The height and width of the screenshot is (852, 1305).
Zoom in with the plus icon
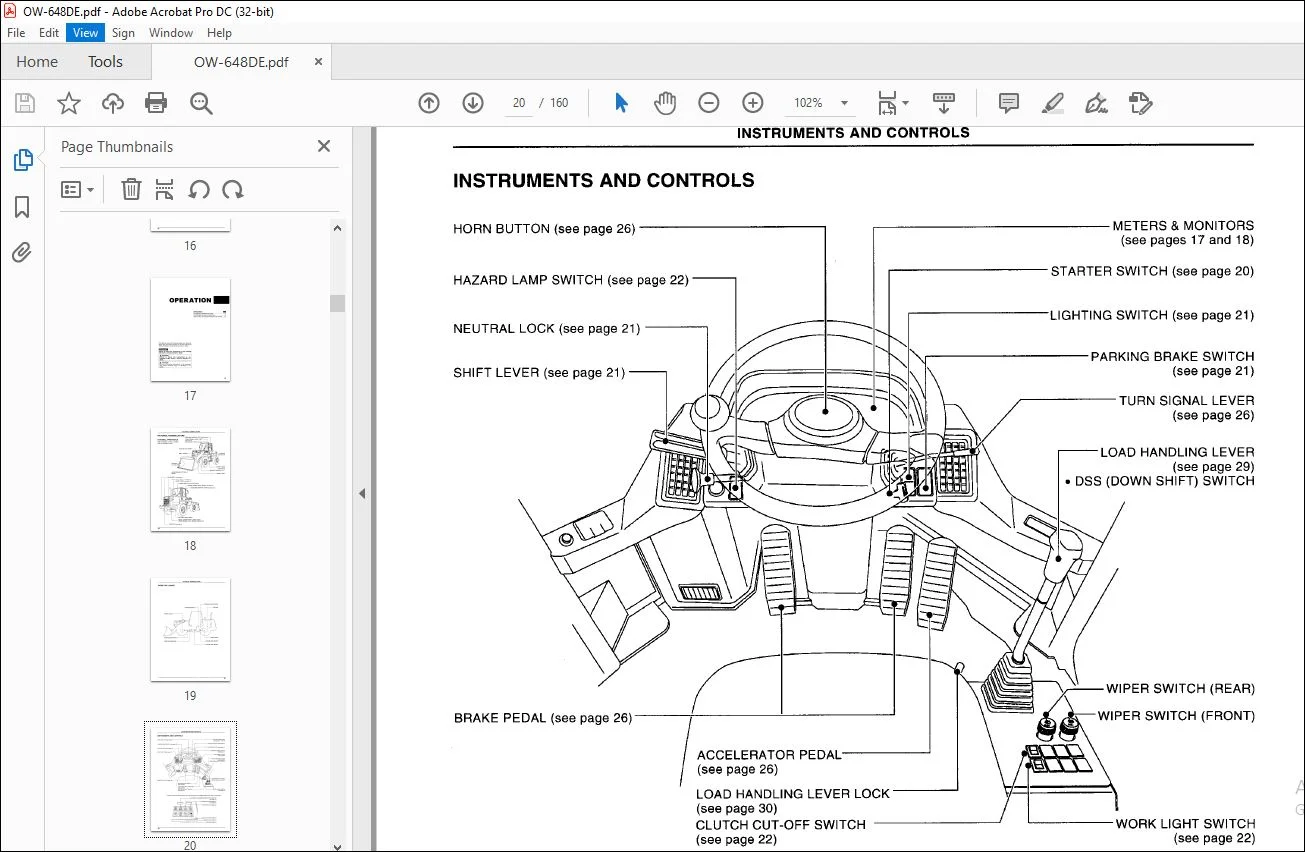click(753, 103)
